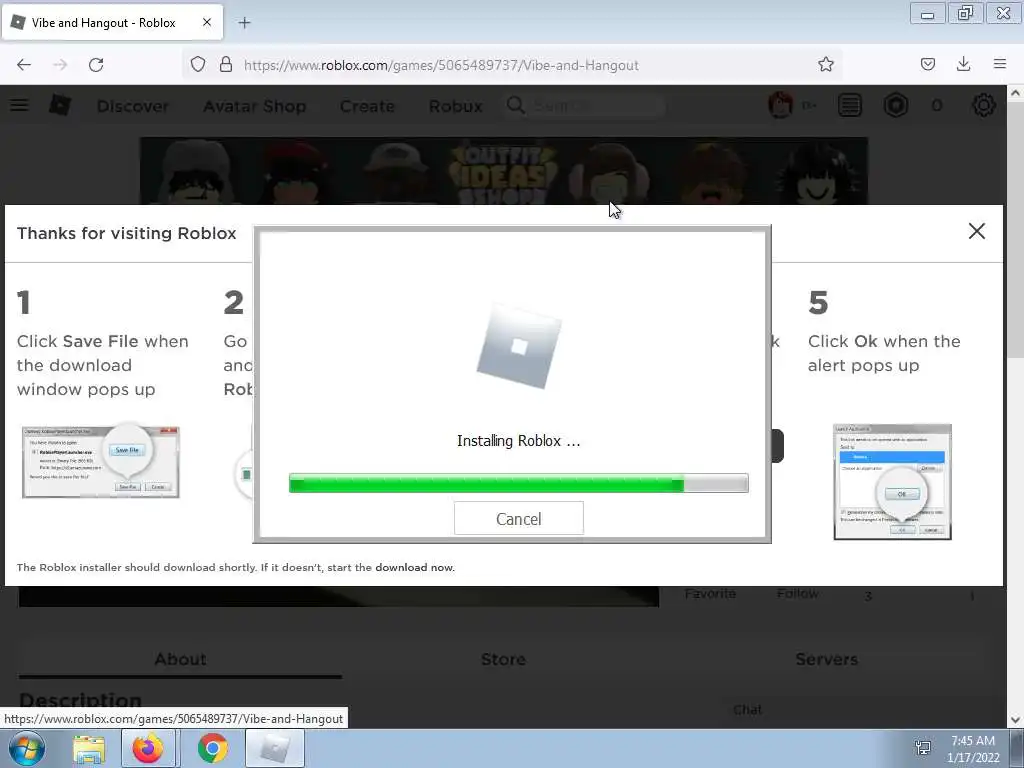This screenshot has width=1024, height=768.
Task: Click the page vertical scrollbar thumb
Action: 1015,229
